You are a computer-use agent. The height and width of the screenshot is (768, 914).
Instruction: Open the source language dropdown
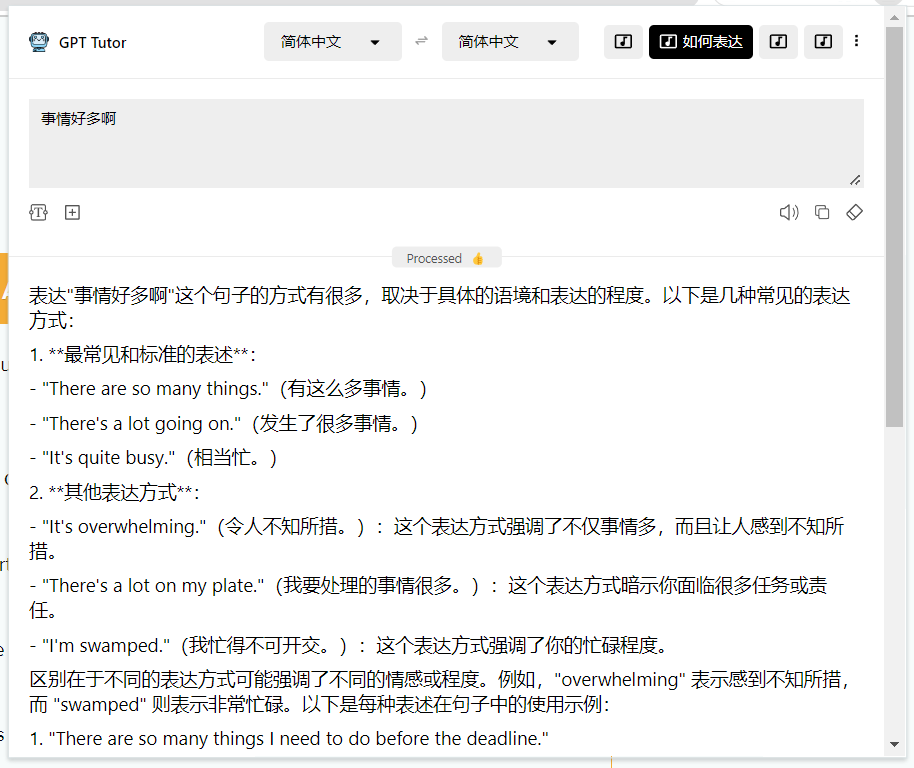click(x=332, y=42)
